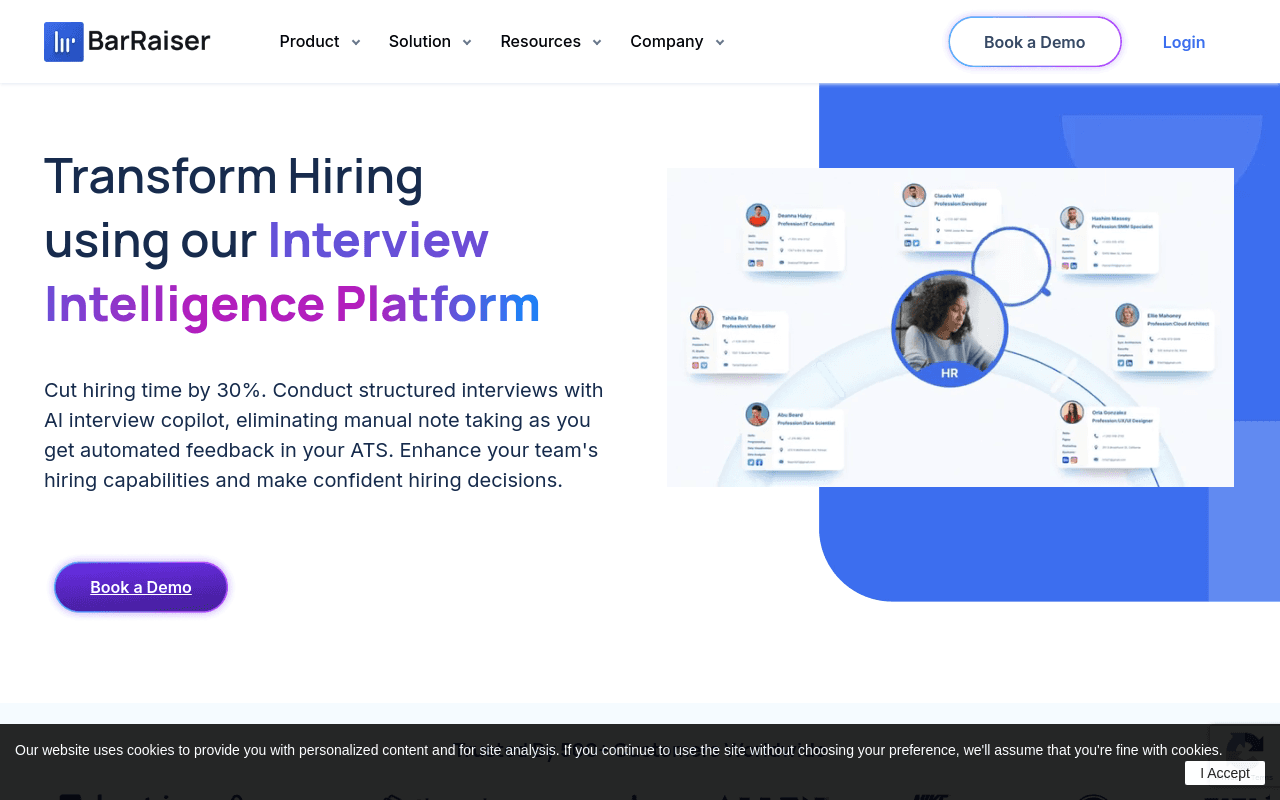Click Abu Beard's Data Scientist avatar
This screenshot has width=1280, height=800.
click(x=757, y=415)
